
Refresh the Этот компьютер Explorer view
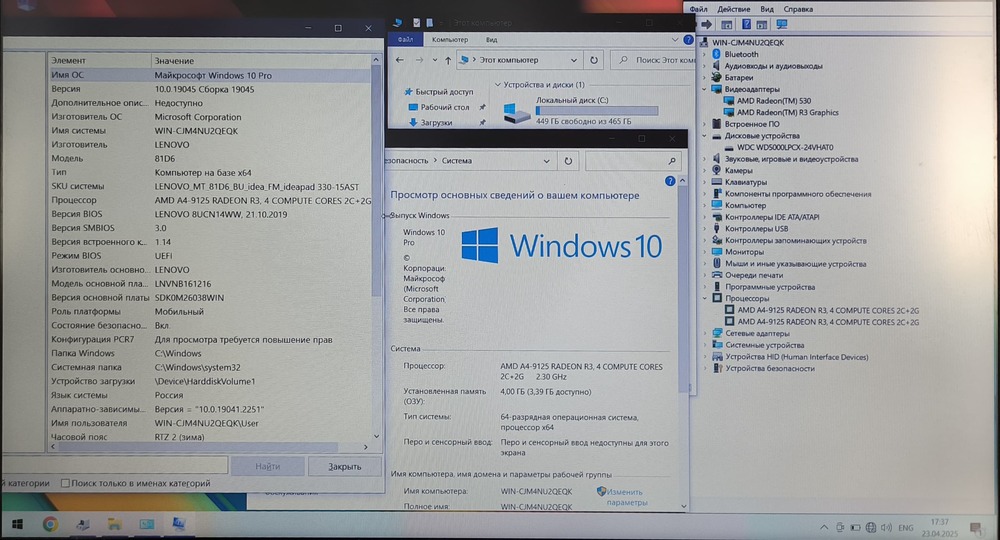click(594, 60)
